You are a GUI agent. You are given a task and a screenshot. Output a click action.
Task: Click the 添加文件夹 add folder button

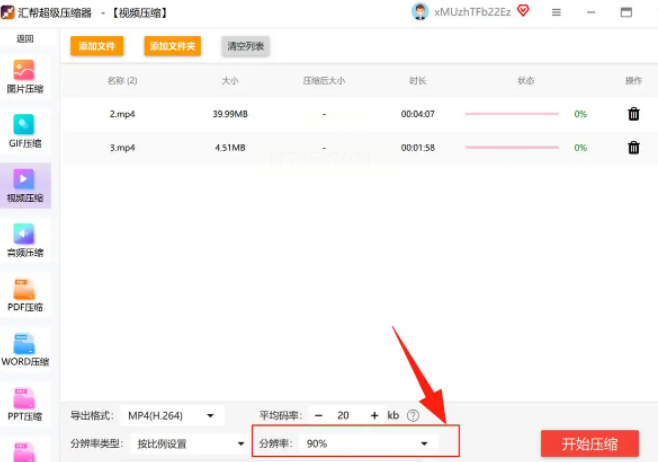(172, 46)
